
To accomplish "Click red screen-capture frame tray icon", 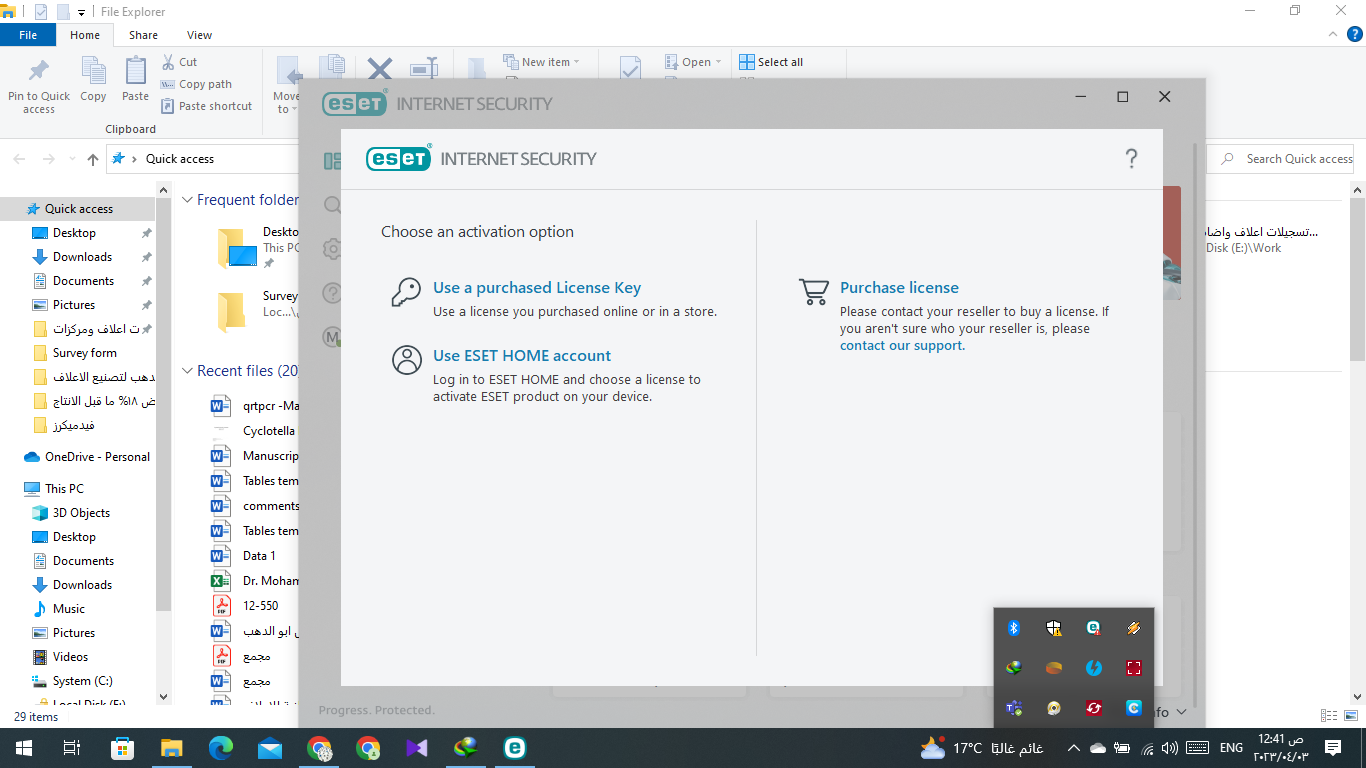I will point(1133,668).
